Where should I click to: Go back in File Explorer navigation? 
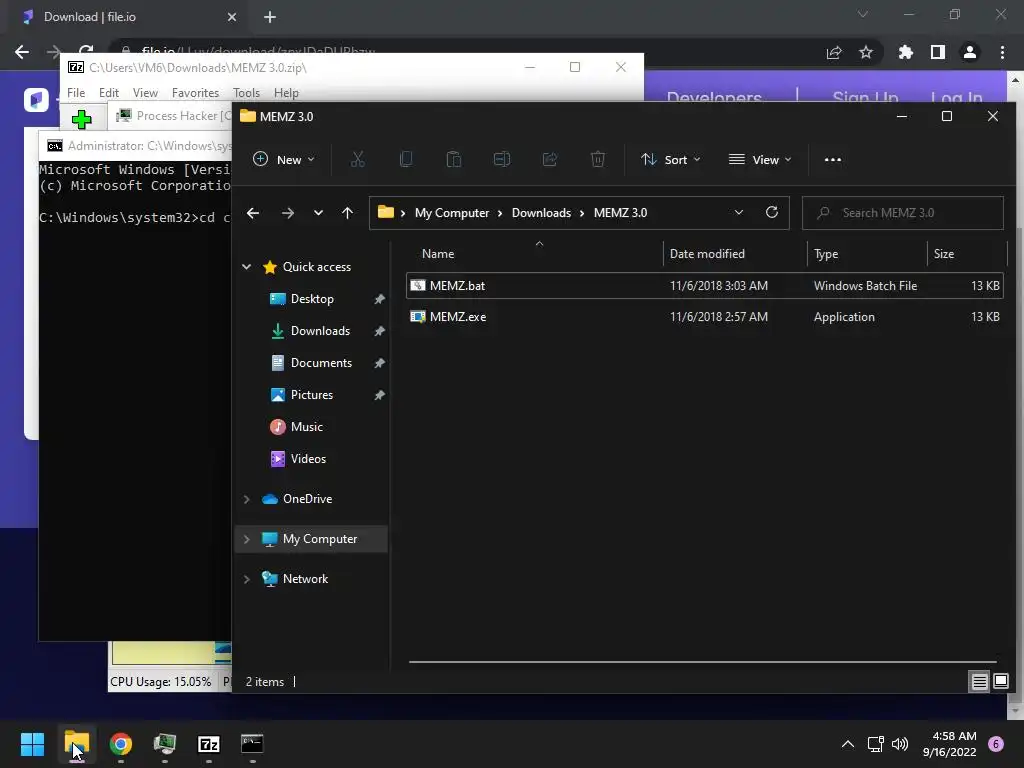tap(253, 213)
